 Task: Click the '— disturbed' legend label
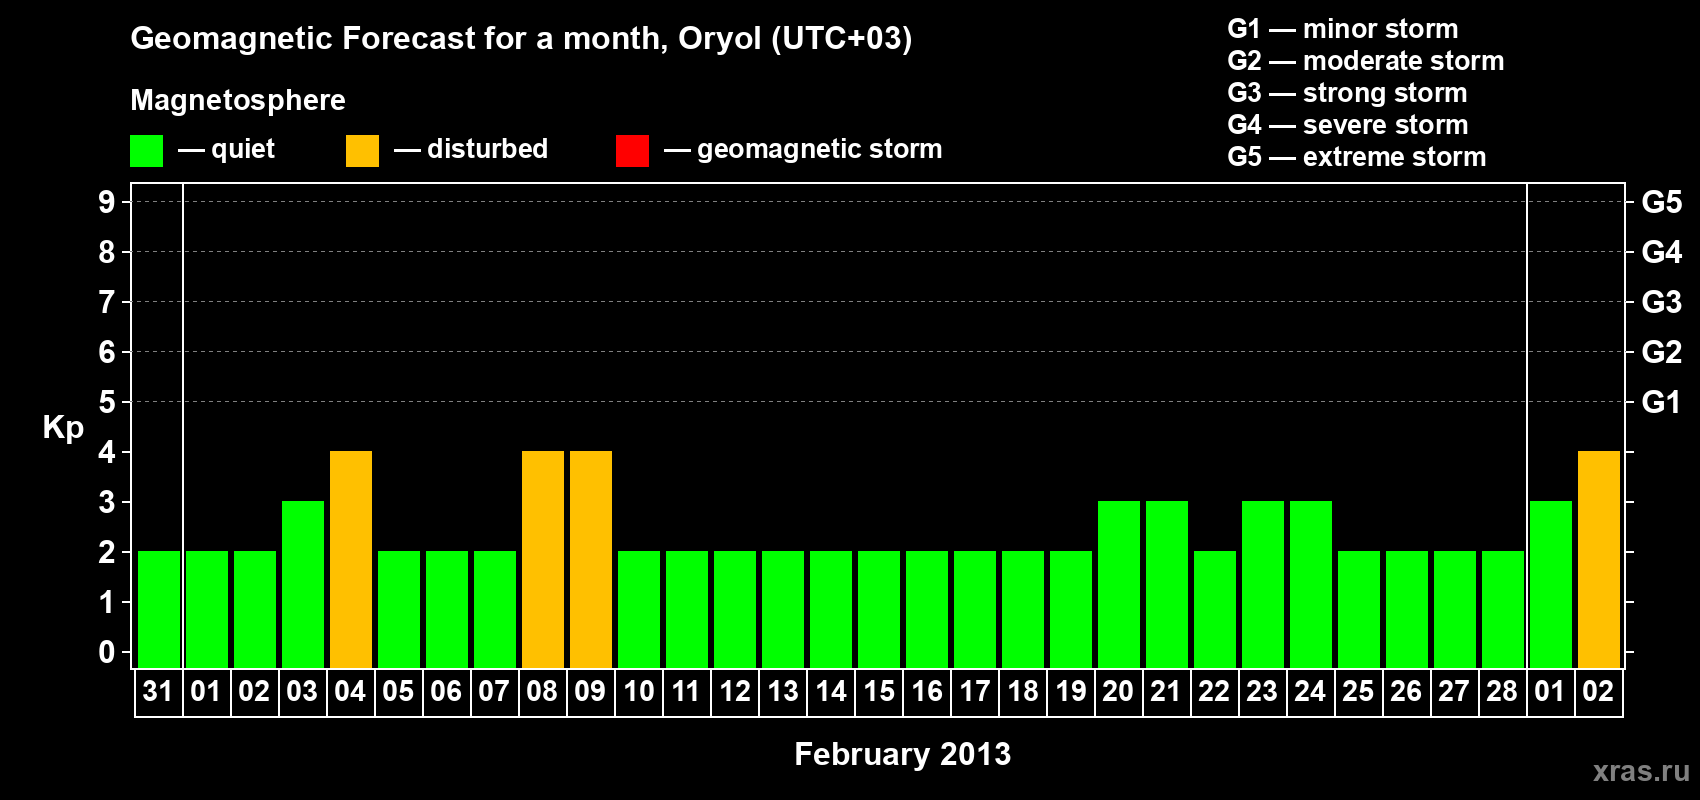[471, 149]
